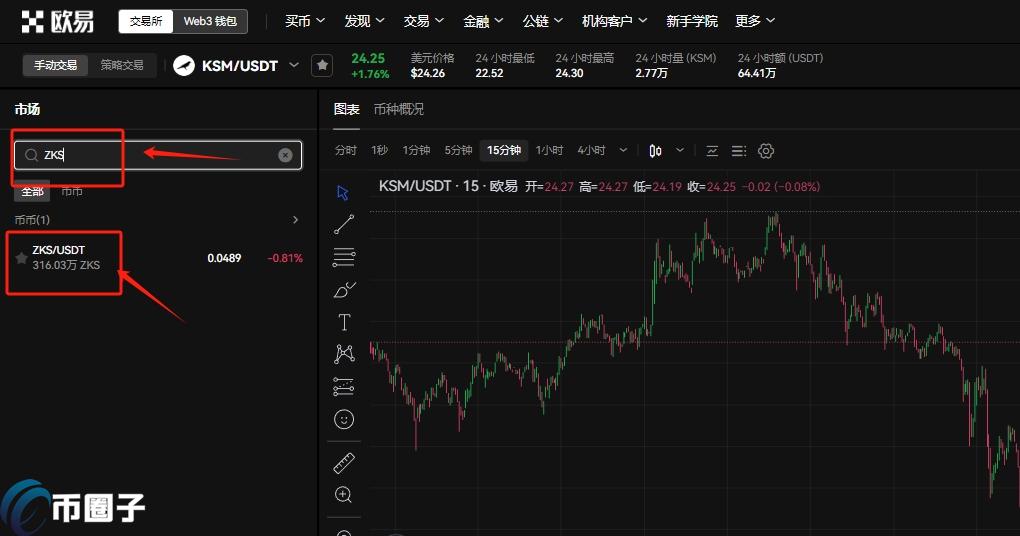Switch to Web3 钱包 mode
The height and width of the screenshot is (536, 1020).
click(x=210, y=21)
